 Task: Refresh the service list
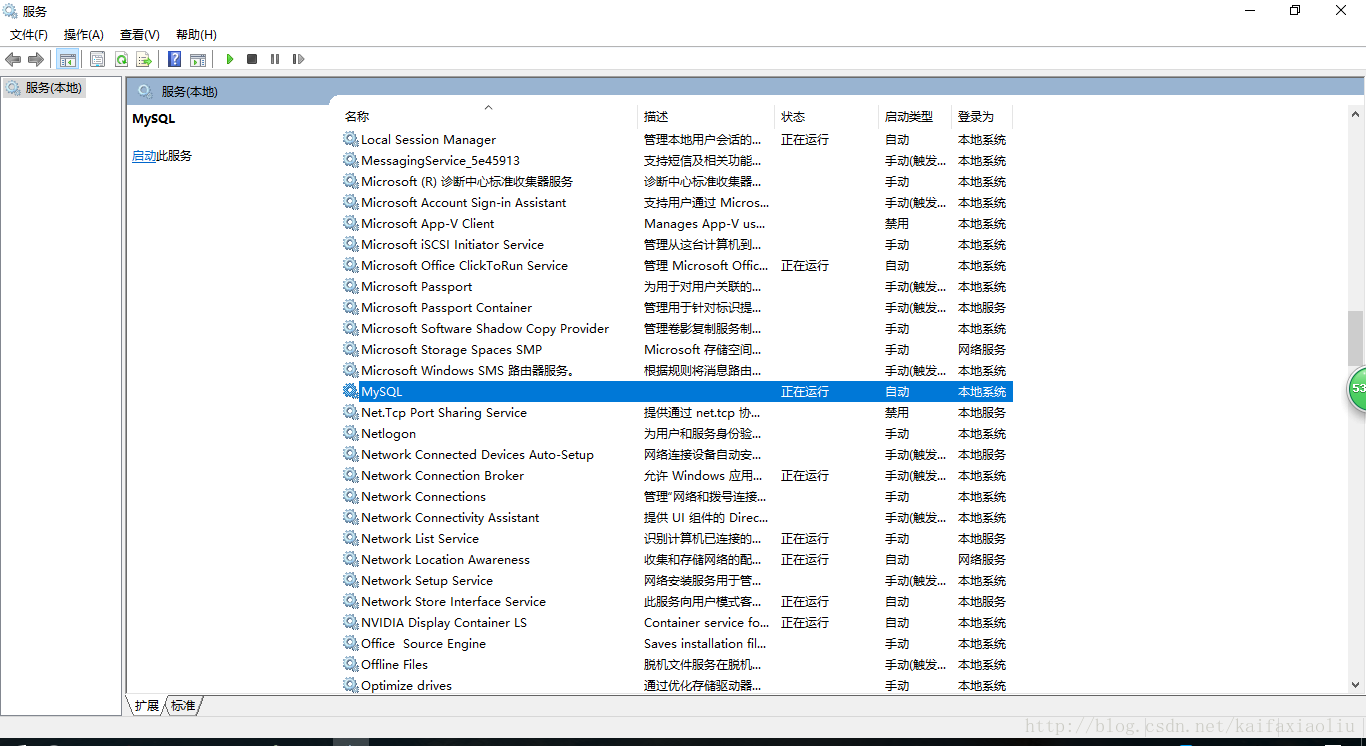point(121,59)
